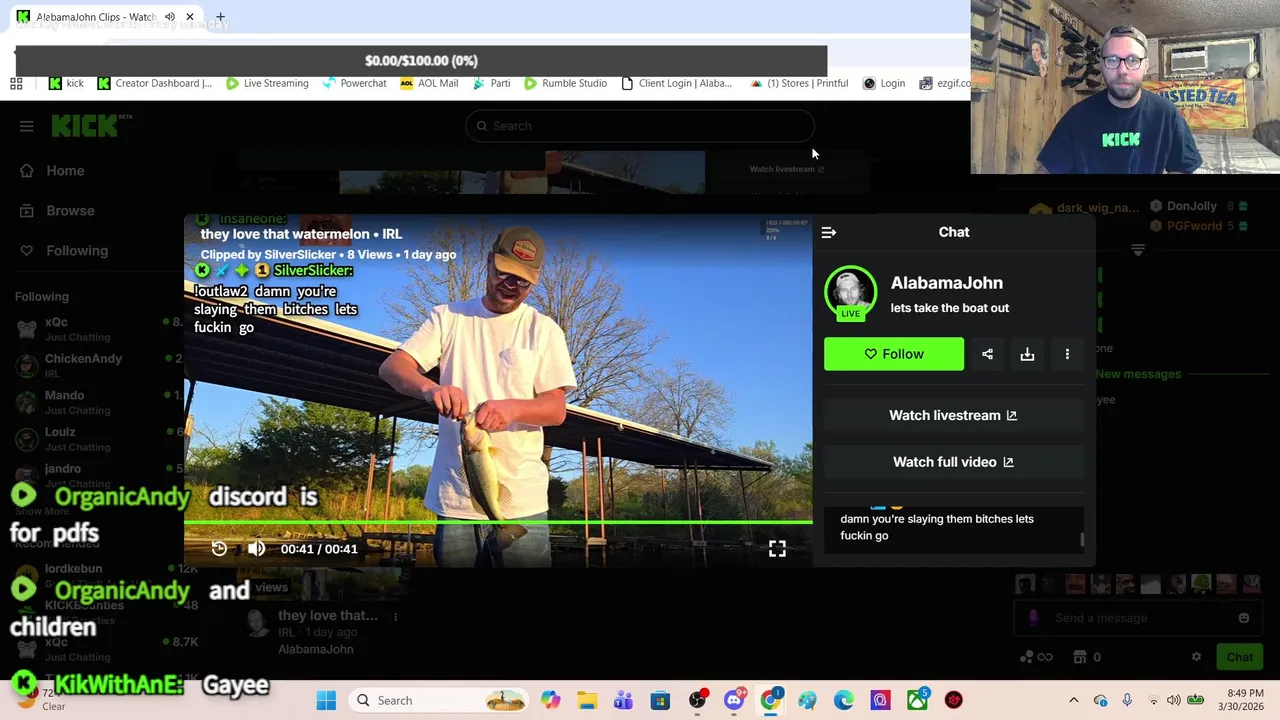The image size is (1280, 720).
Task: Open the AOL Mail bookmark
Action: [x=429, y=84]
